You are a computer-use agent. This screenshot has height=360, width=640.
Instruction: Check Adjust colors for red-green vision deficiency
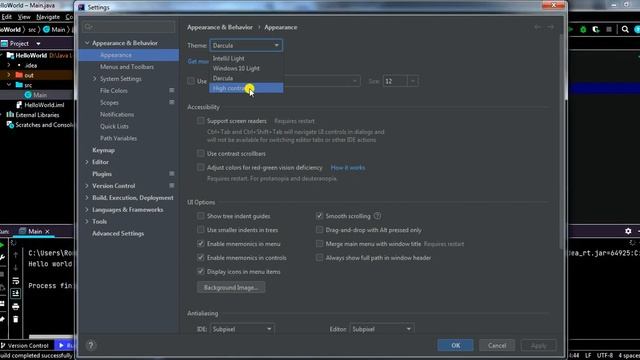click(x=200, y=167)
